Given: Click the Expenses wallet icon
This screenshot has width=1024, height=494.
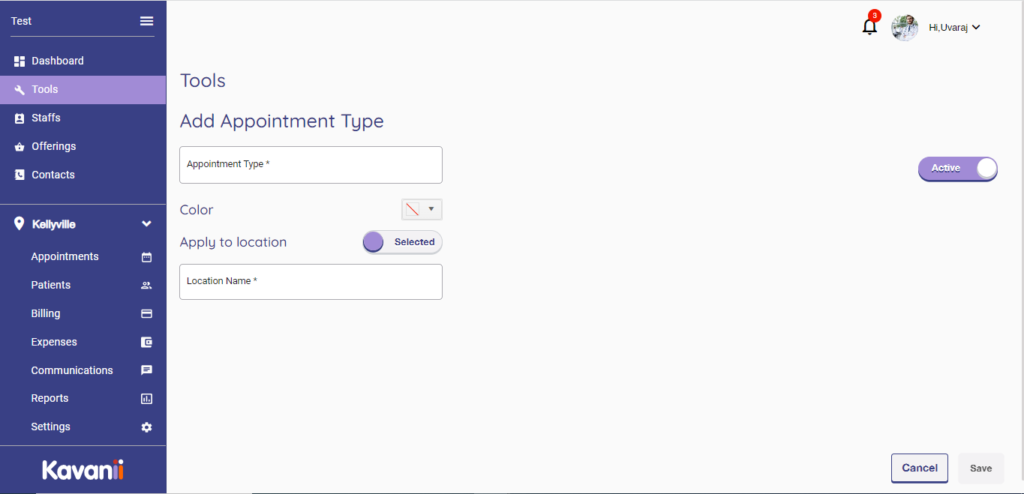Looking at the screenshot, I should click(x=147, y=342).
